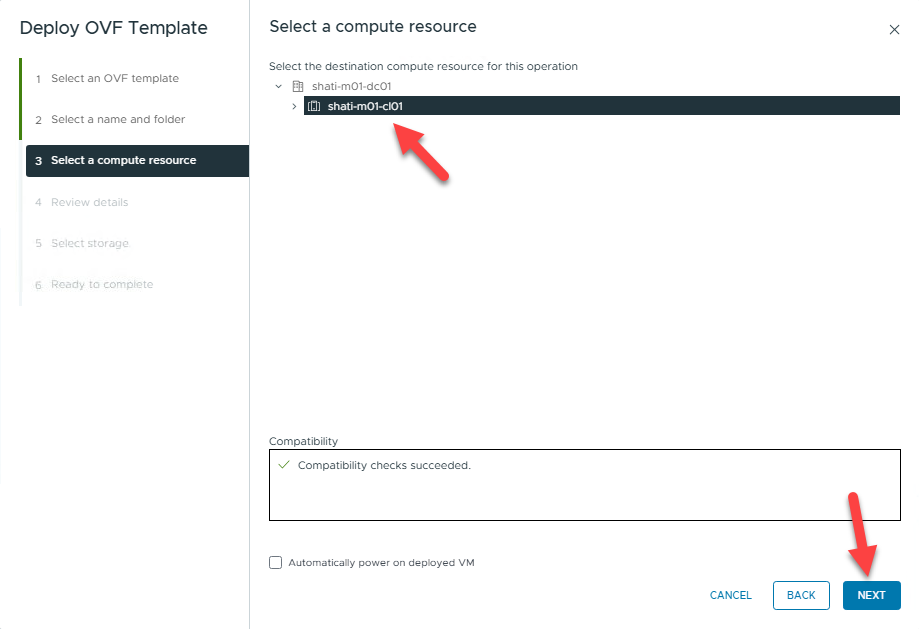This screenshot has height=629, width=919.
Task: Collapse the shati-m01-dc01 datacenter node
Action: pos(278,86)
